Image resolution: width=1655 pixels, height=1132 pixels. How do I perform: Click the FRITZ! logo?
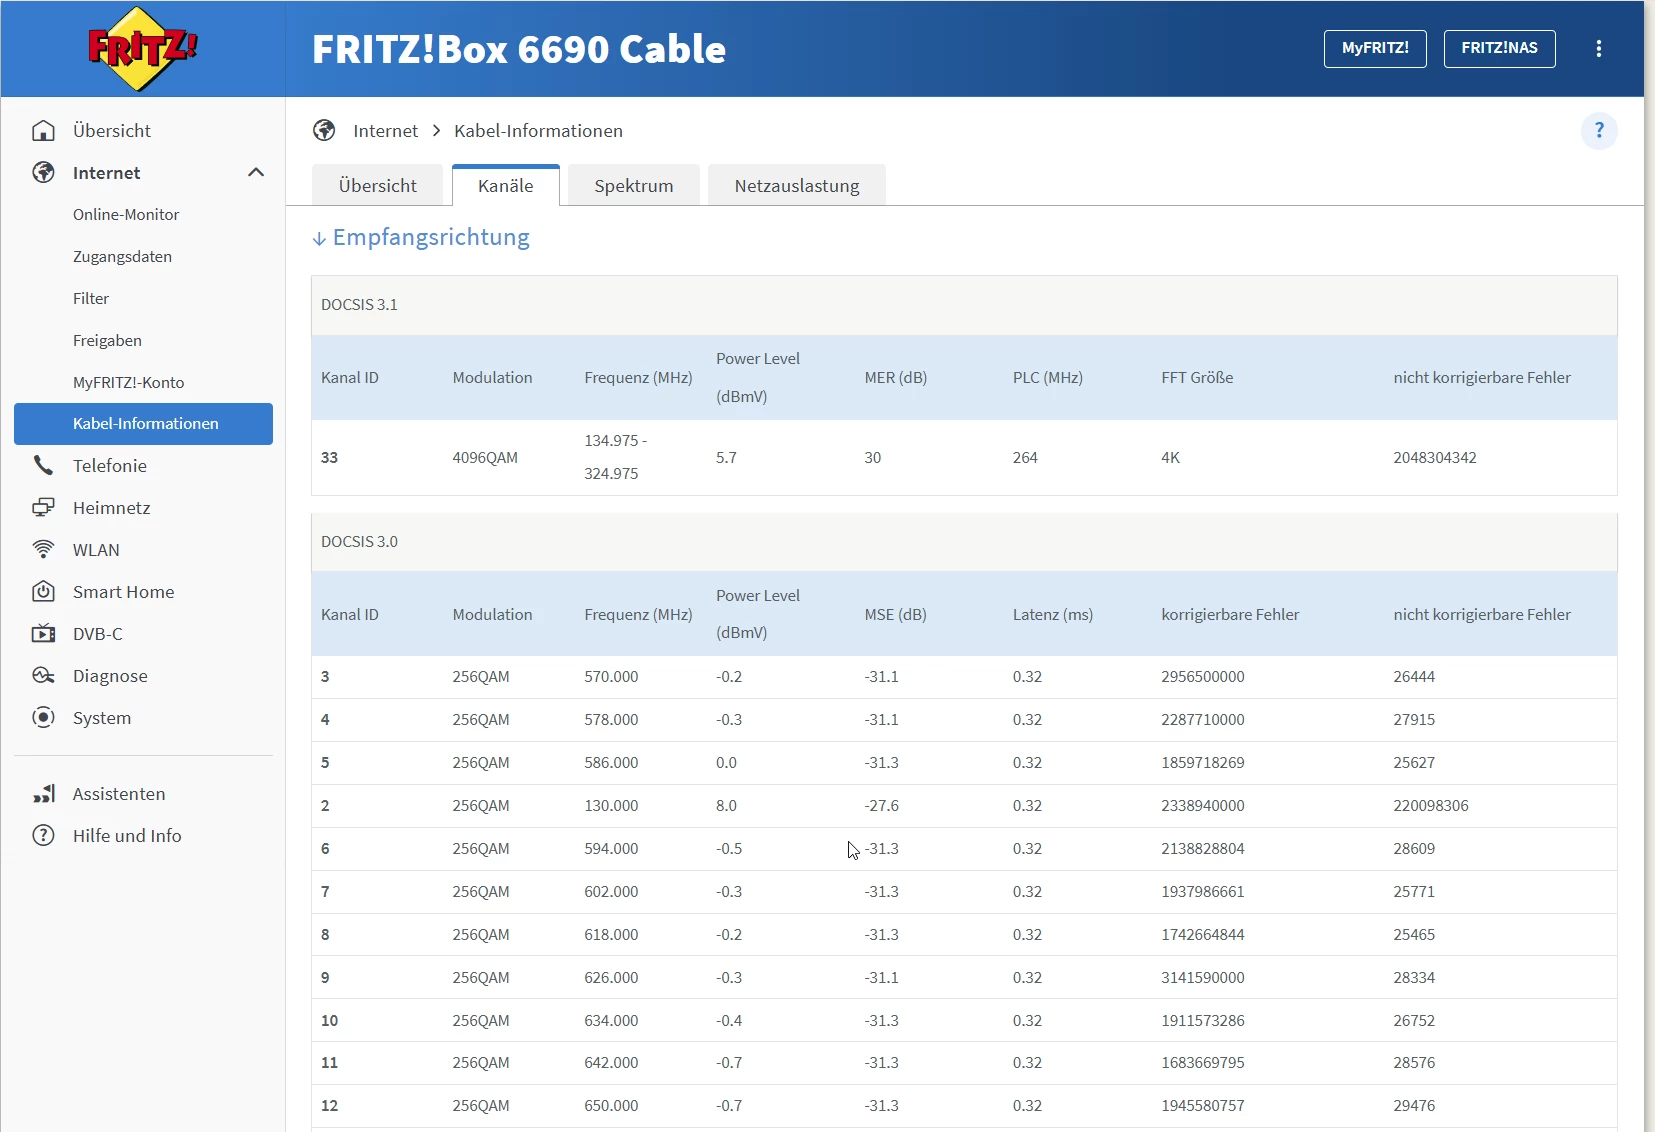pos(143,48)
